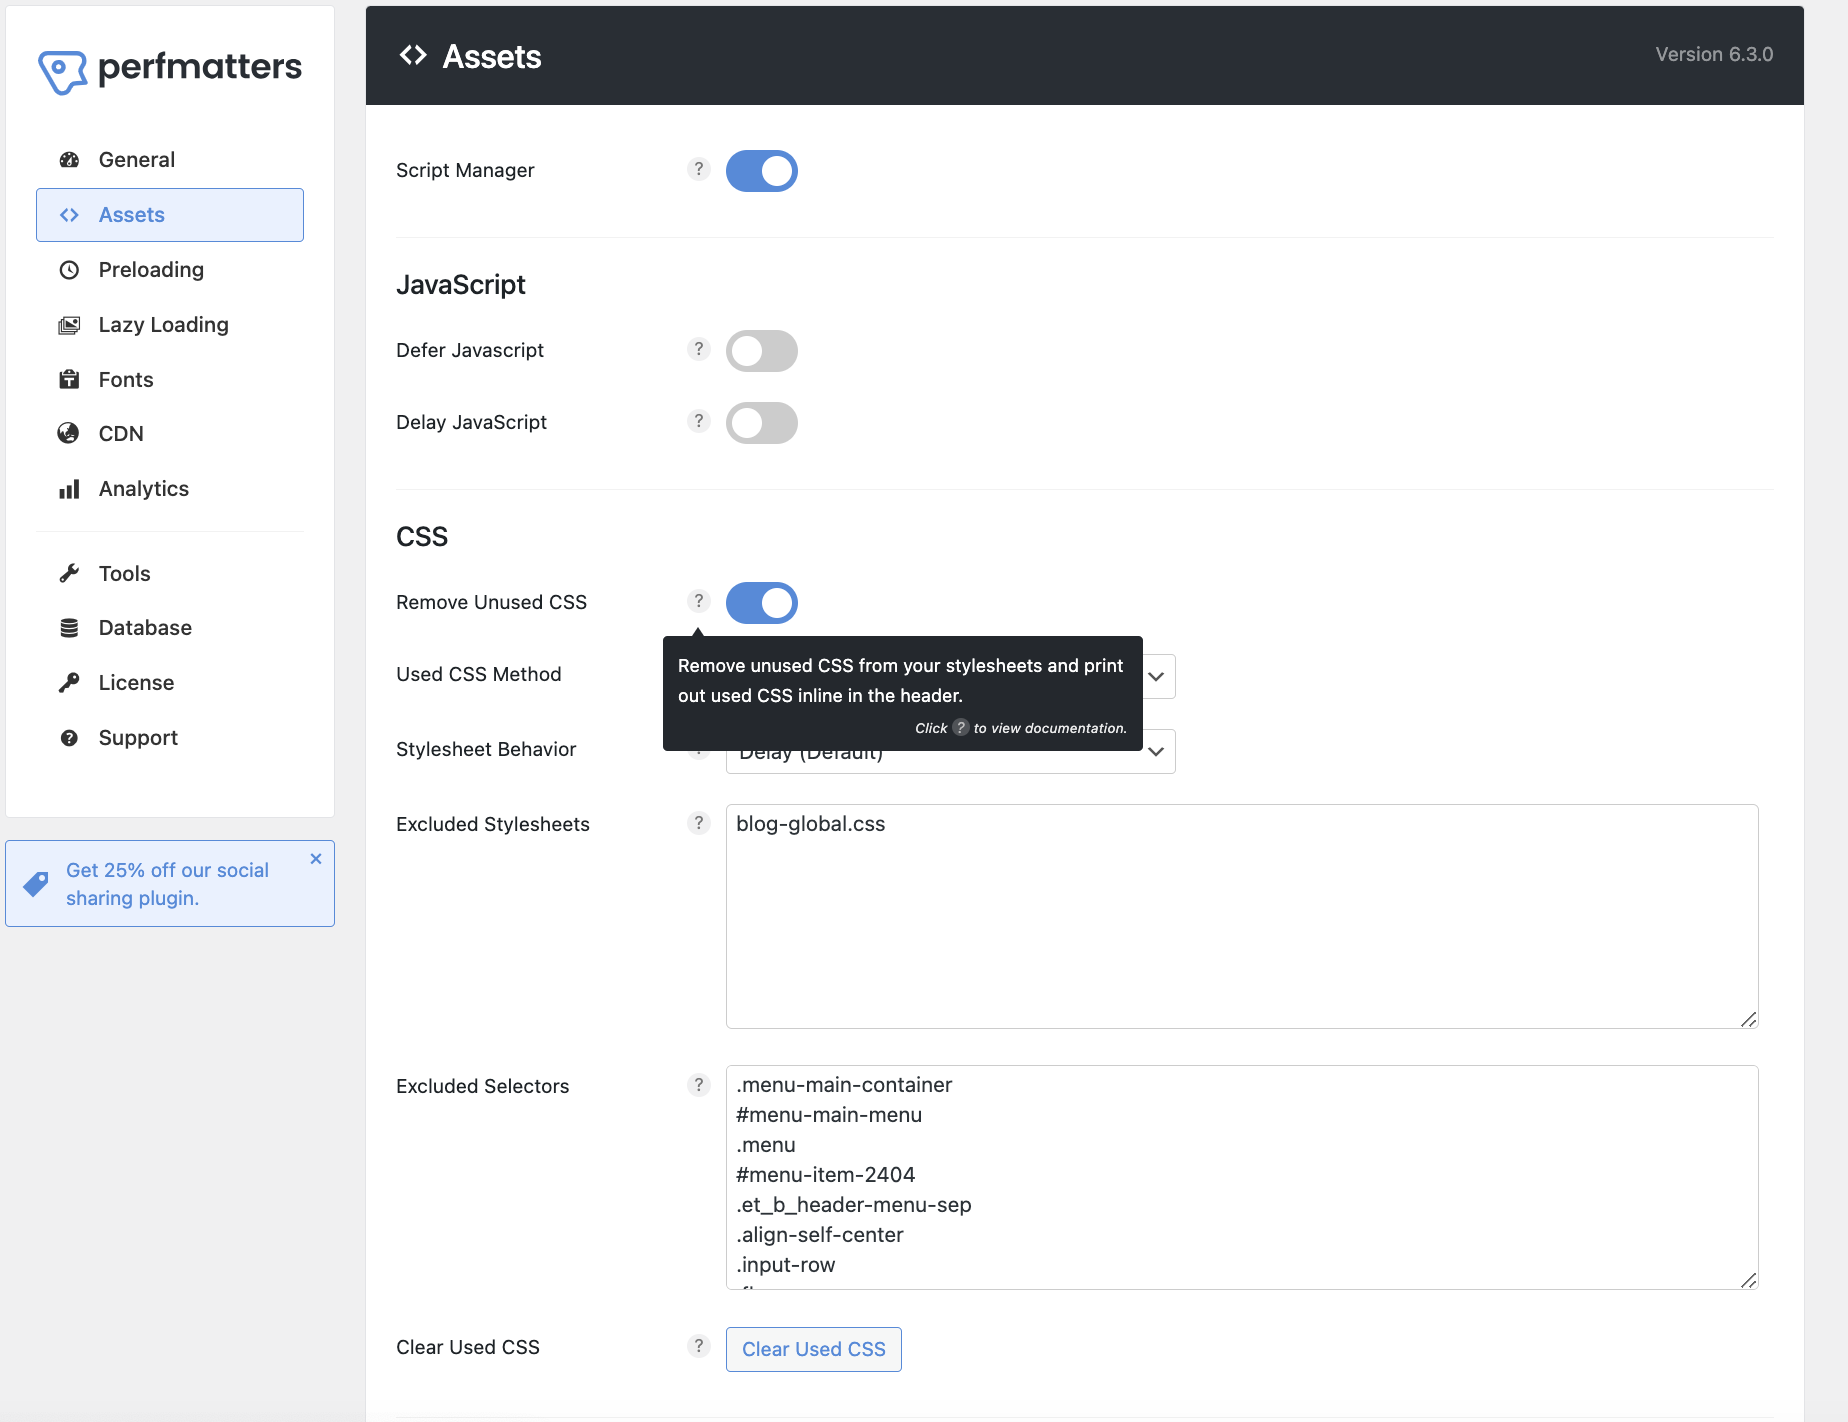Open Remove Unused CSS help question mark
The image size is (1848, 1422).
coord(699,601)
